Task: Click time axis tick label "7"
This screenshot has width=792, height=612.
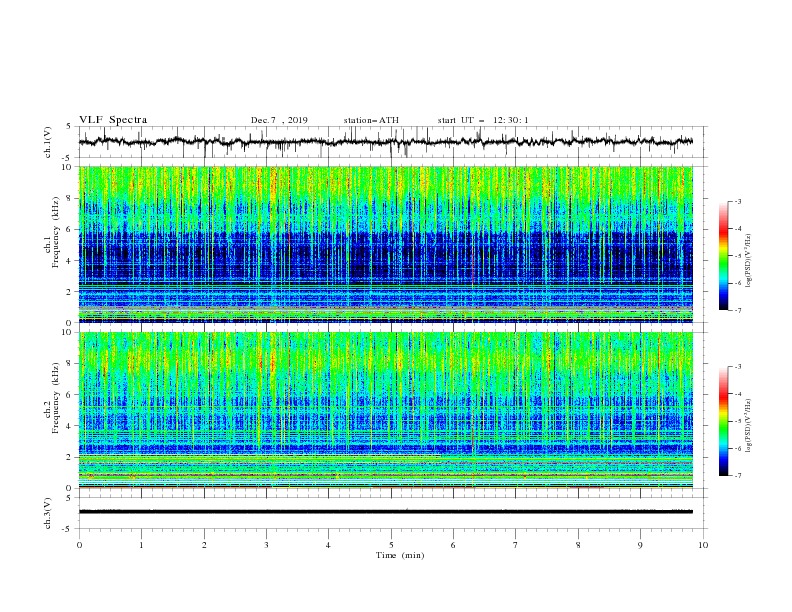Action: (x=516, y=545)
